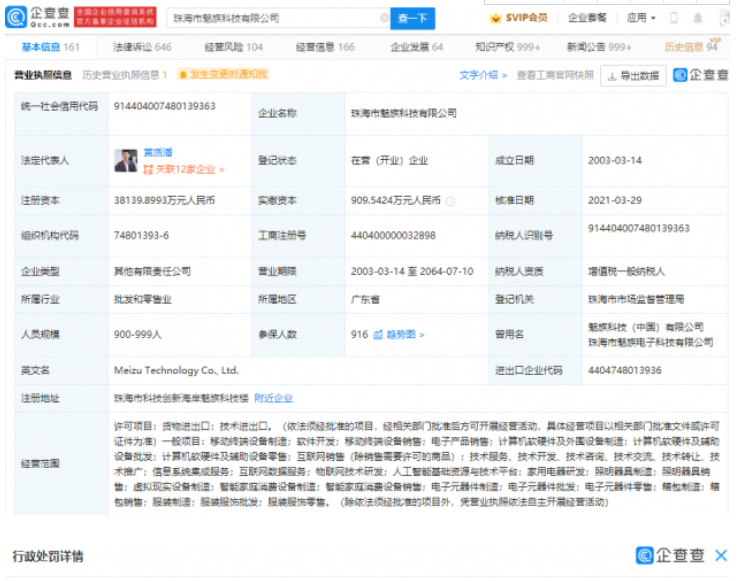Viewport: 752px width, 581px height.
Task: Expand the 文字介绍 link
Action: (482, 75)
